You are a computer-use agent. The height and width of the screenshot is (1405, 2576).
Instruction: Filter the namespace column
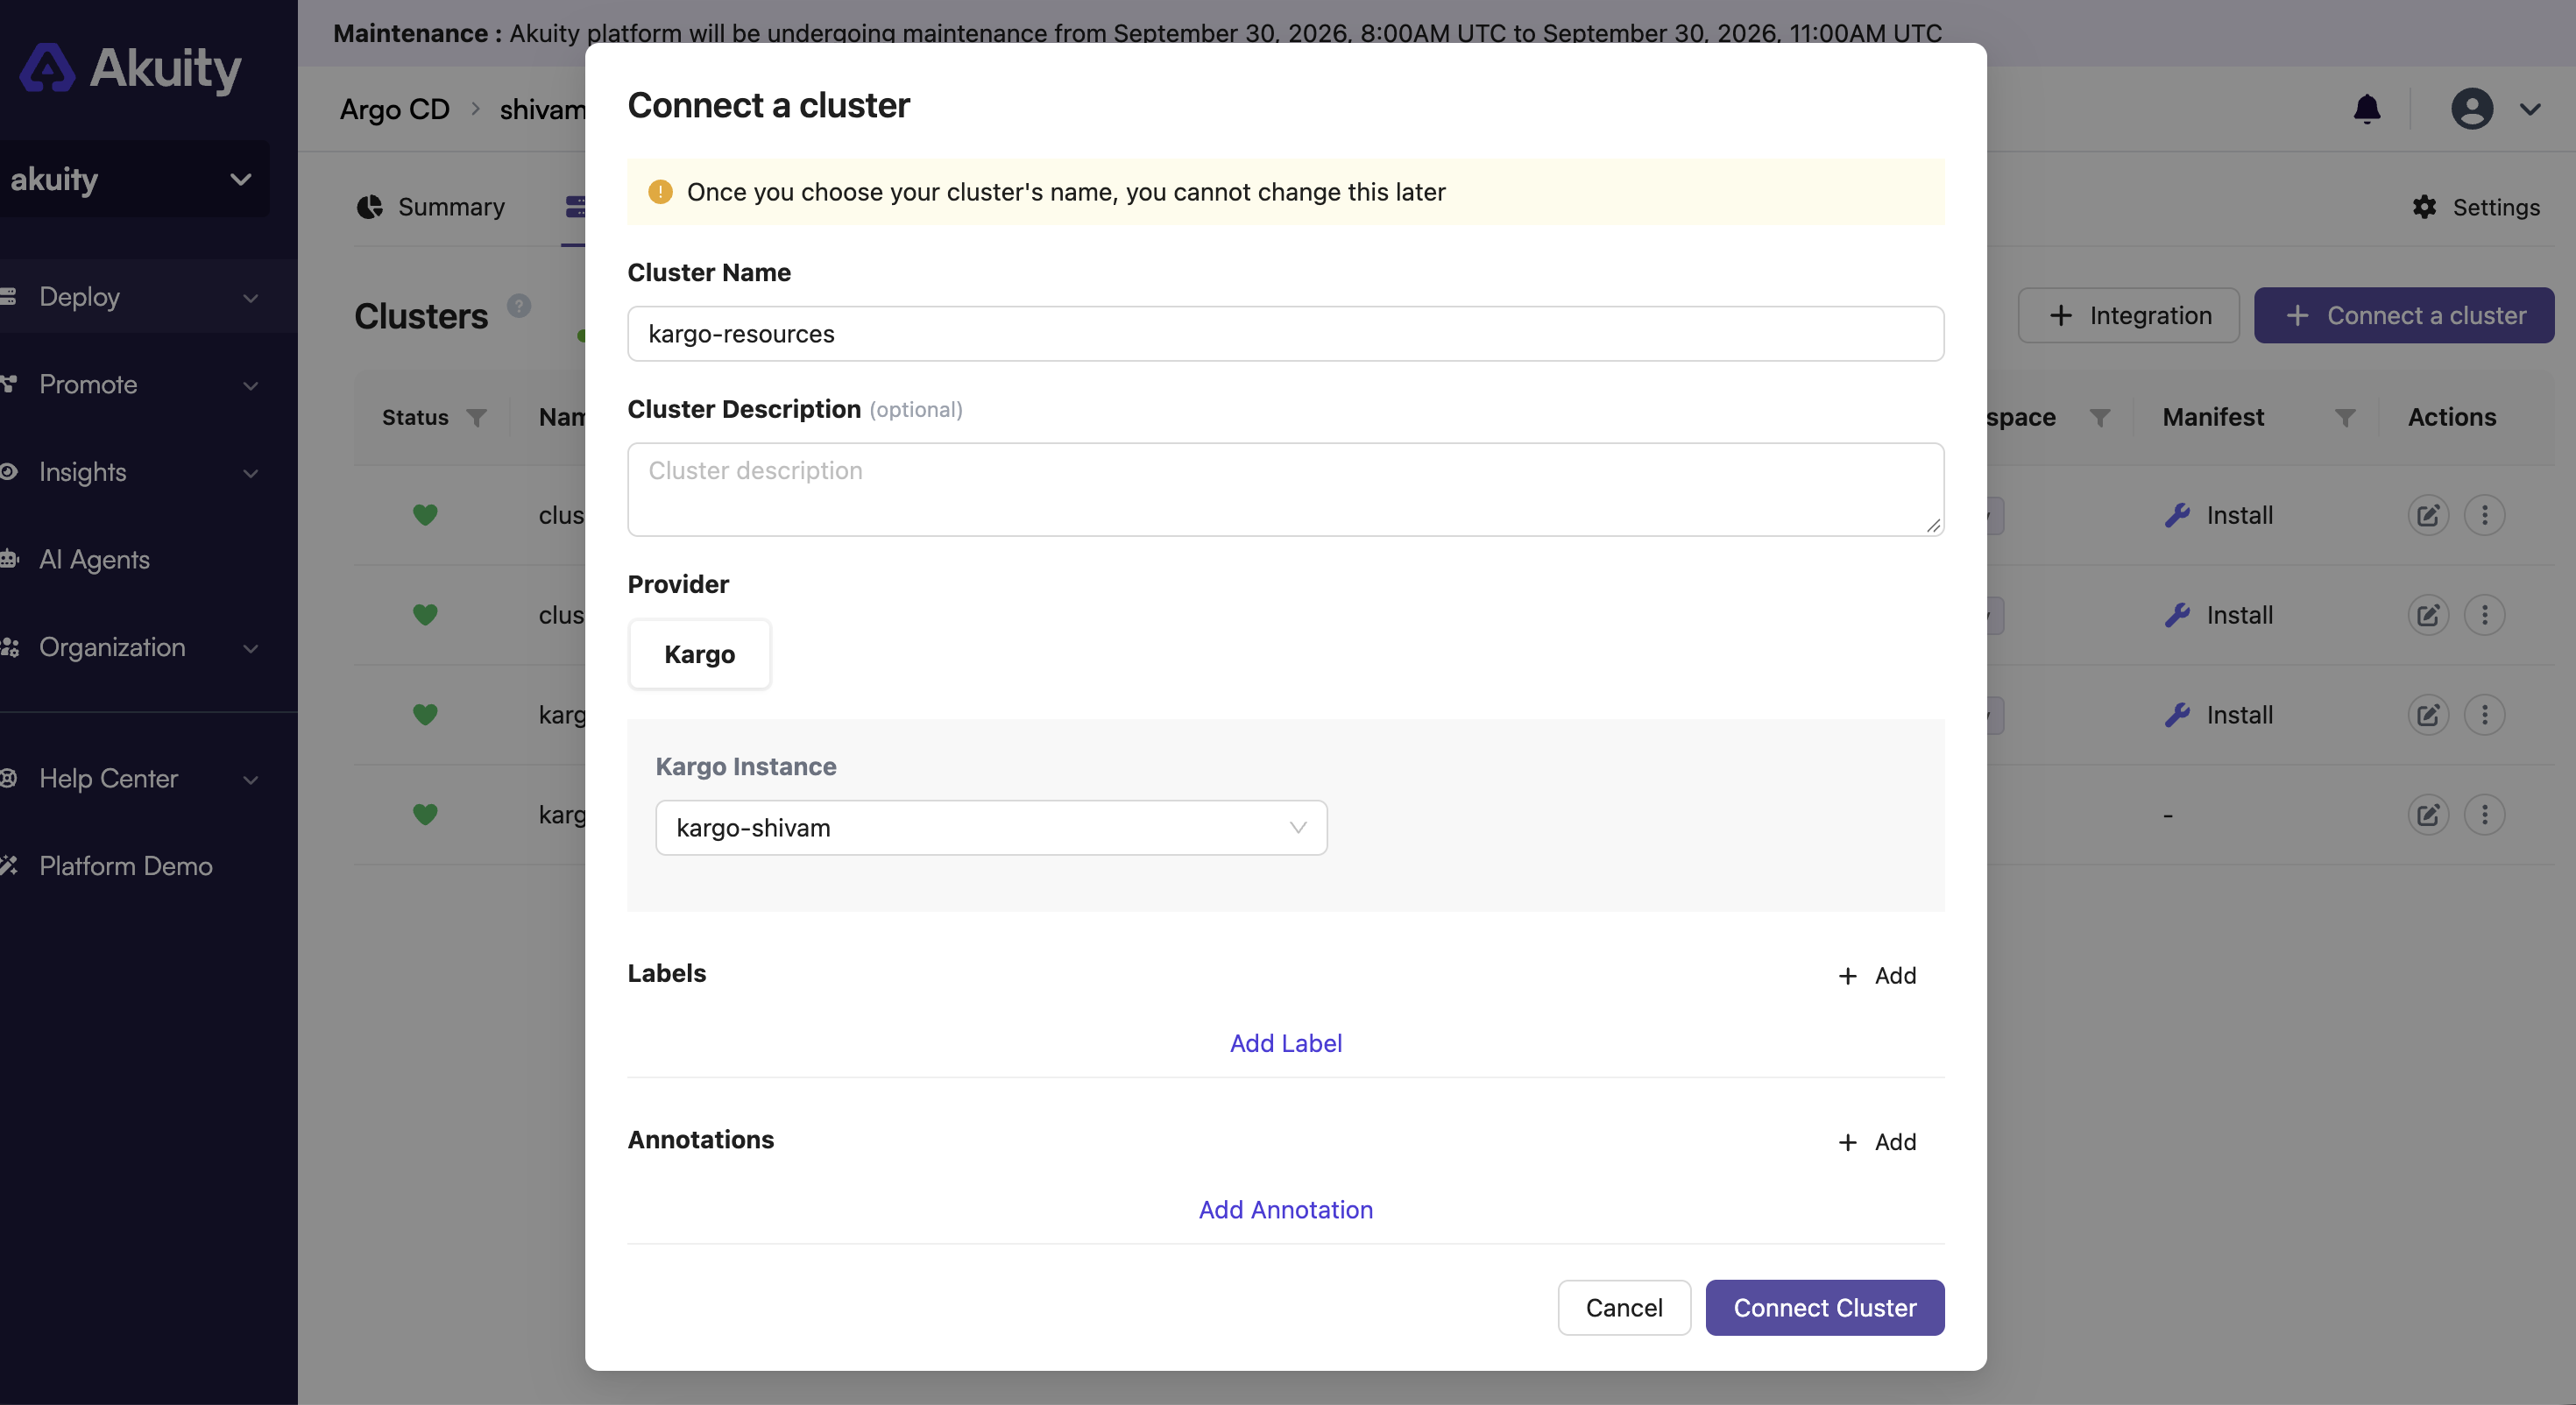click(2100, 417)
